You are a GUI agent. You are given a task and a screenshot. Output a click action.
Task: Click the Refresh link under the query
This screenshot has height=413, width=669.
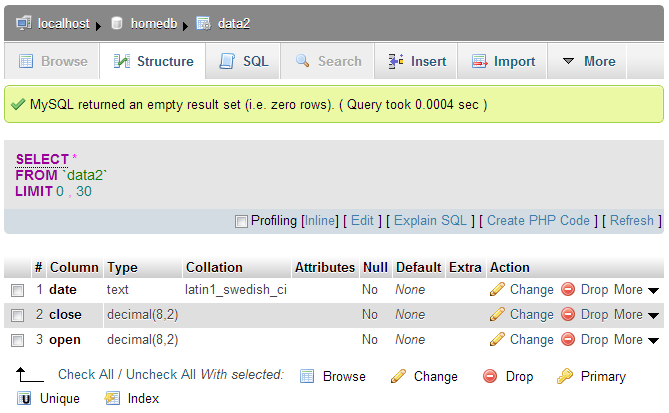[x=631, y=220]
